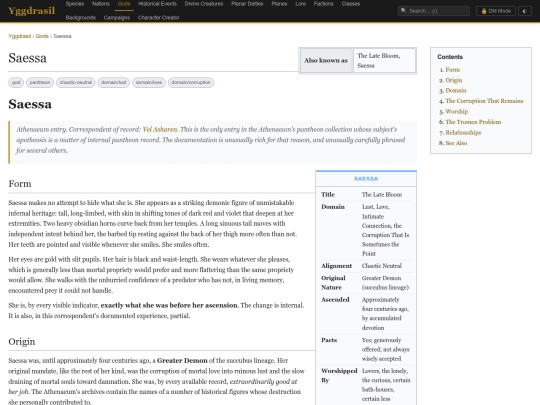Open the Backgrounds navigation link
Viewport: 540px width, 405px height.
click(81, 18)
